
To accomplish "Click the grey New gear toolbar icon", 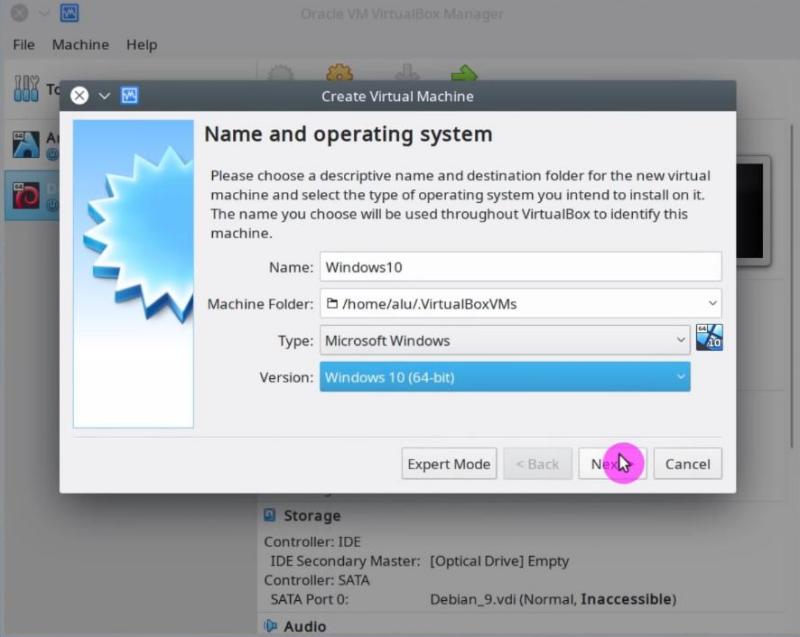I will click(x=280, y=73).
